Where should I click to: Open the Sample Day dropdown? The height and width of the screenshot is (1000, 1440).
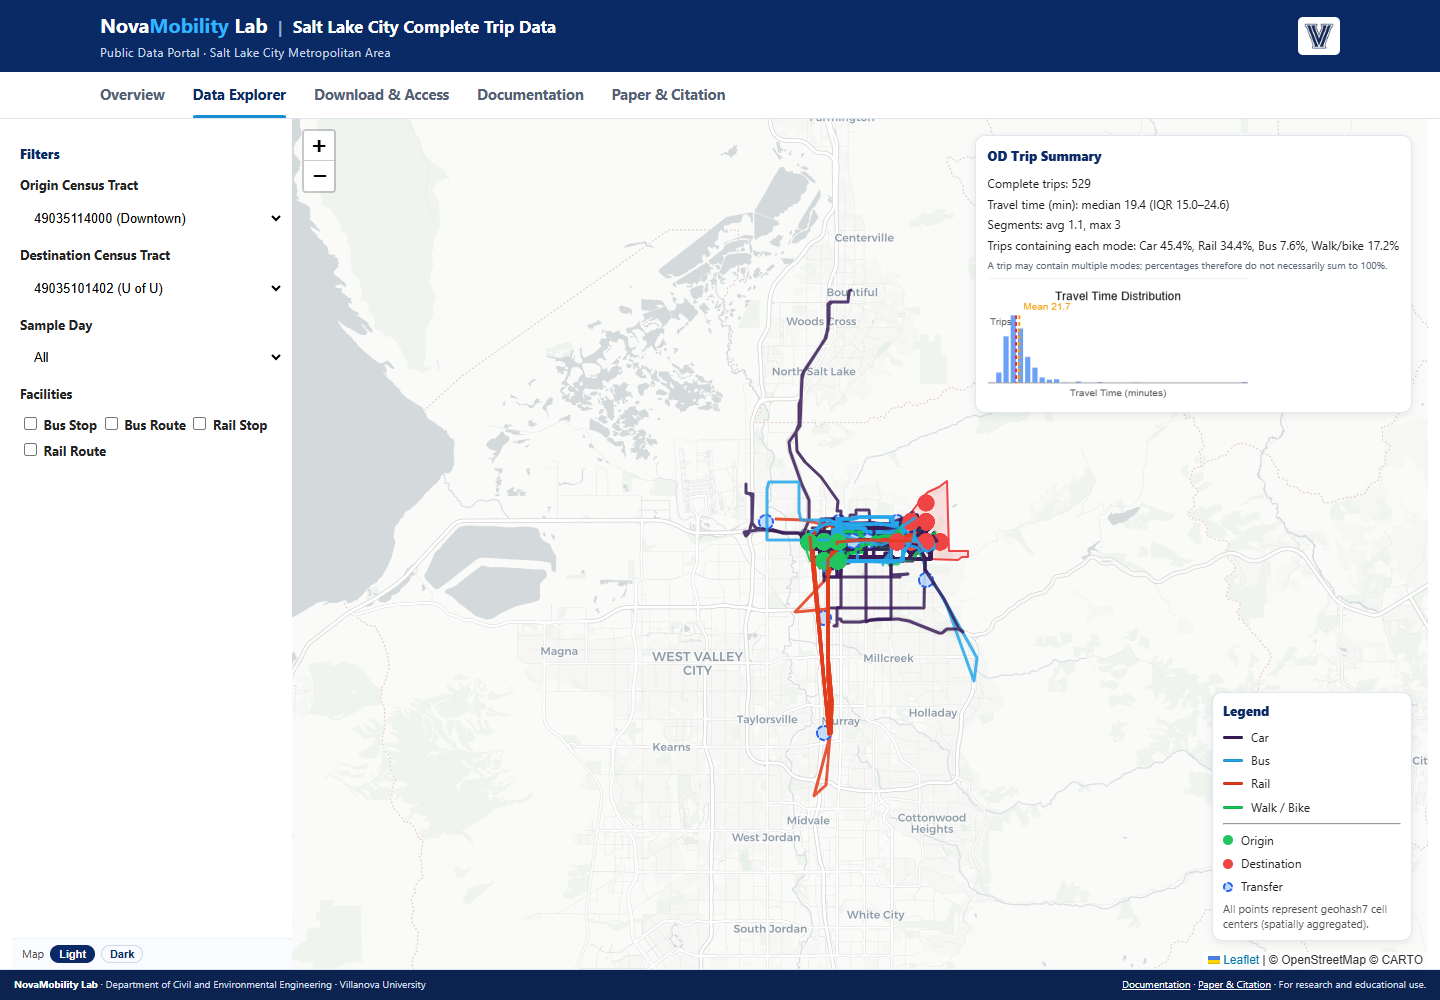154,357
